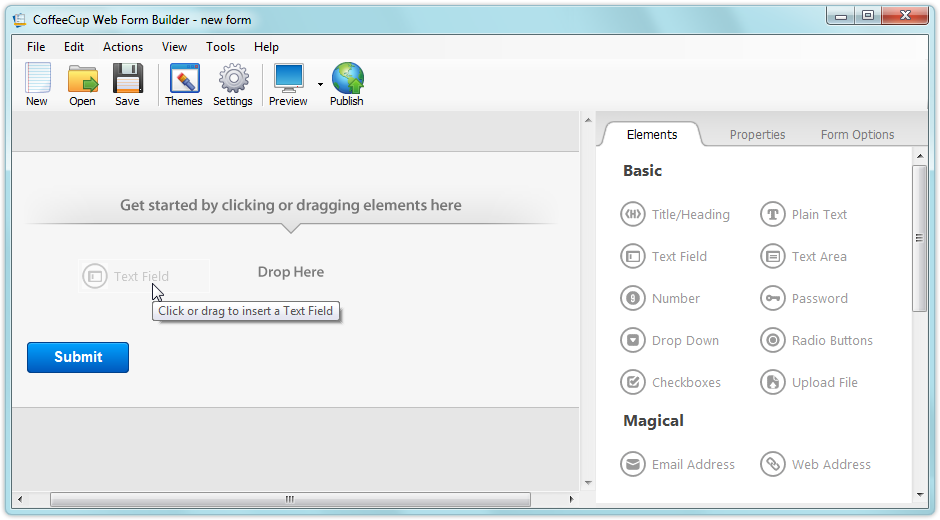Insert a Title/Heading element
This screenshot has width=940, height=520.
coord(675,214)
